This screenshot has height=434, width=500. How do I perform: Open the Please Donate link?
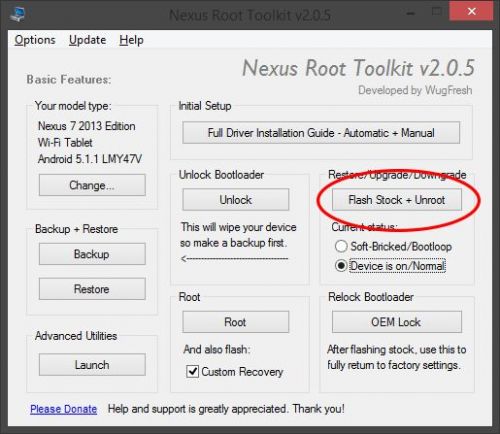63,409
